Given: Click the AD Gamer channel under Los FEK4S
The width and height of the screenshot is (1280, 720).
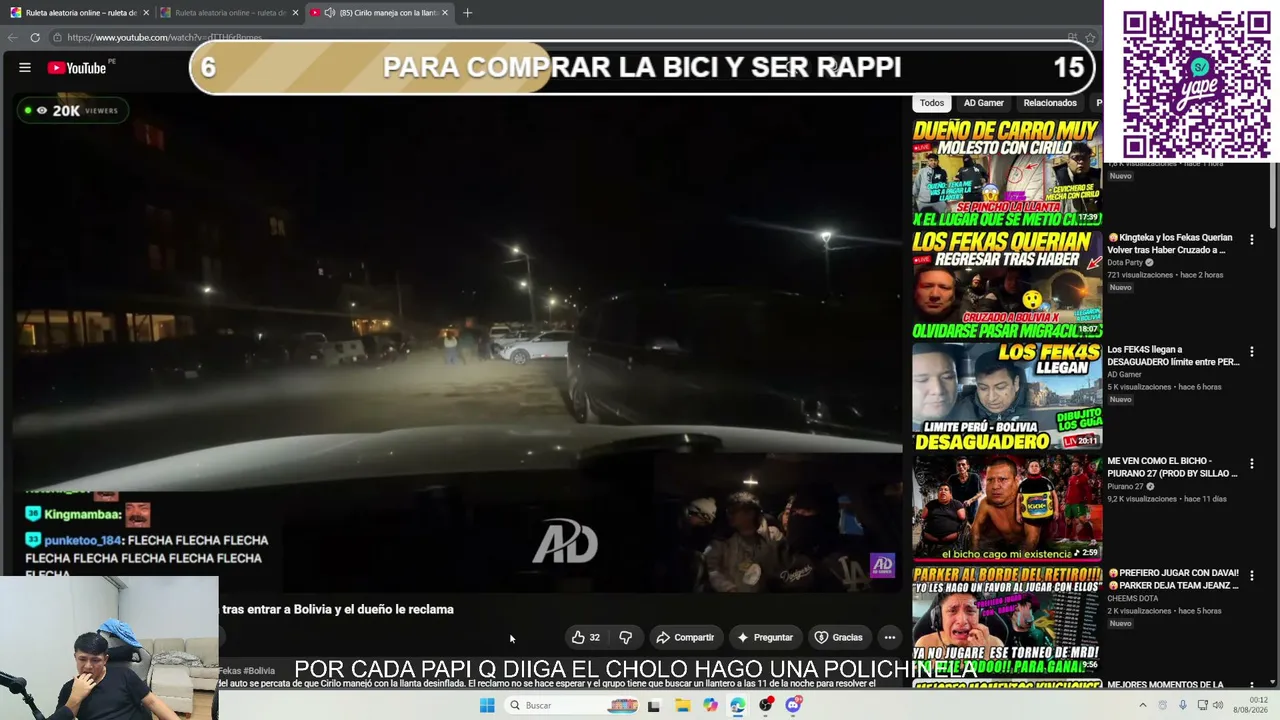Looking at the screenshot, I should [x=1124, y=375].
